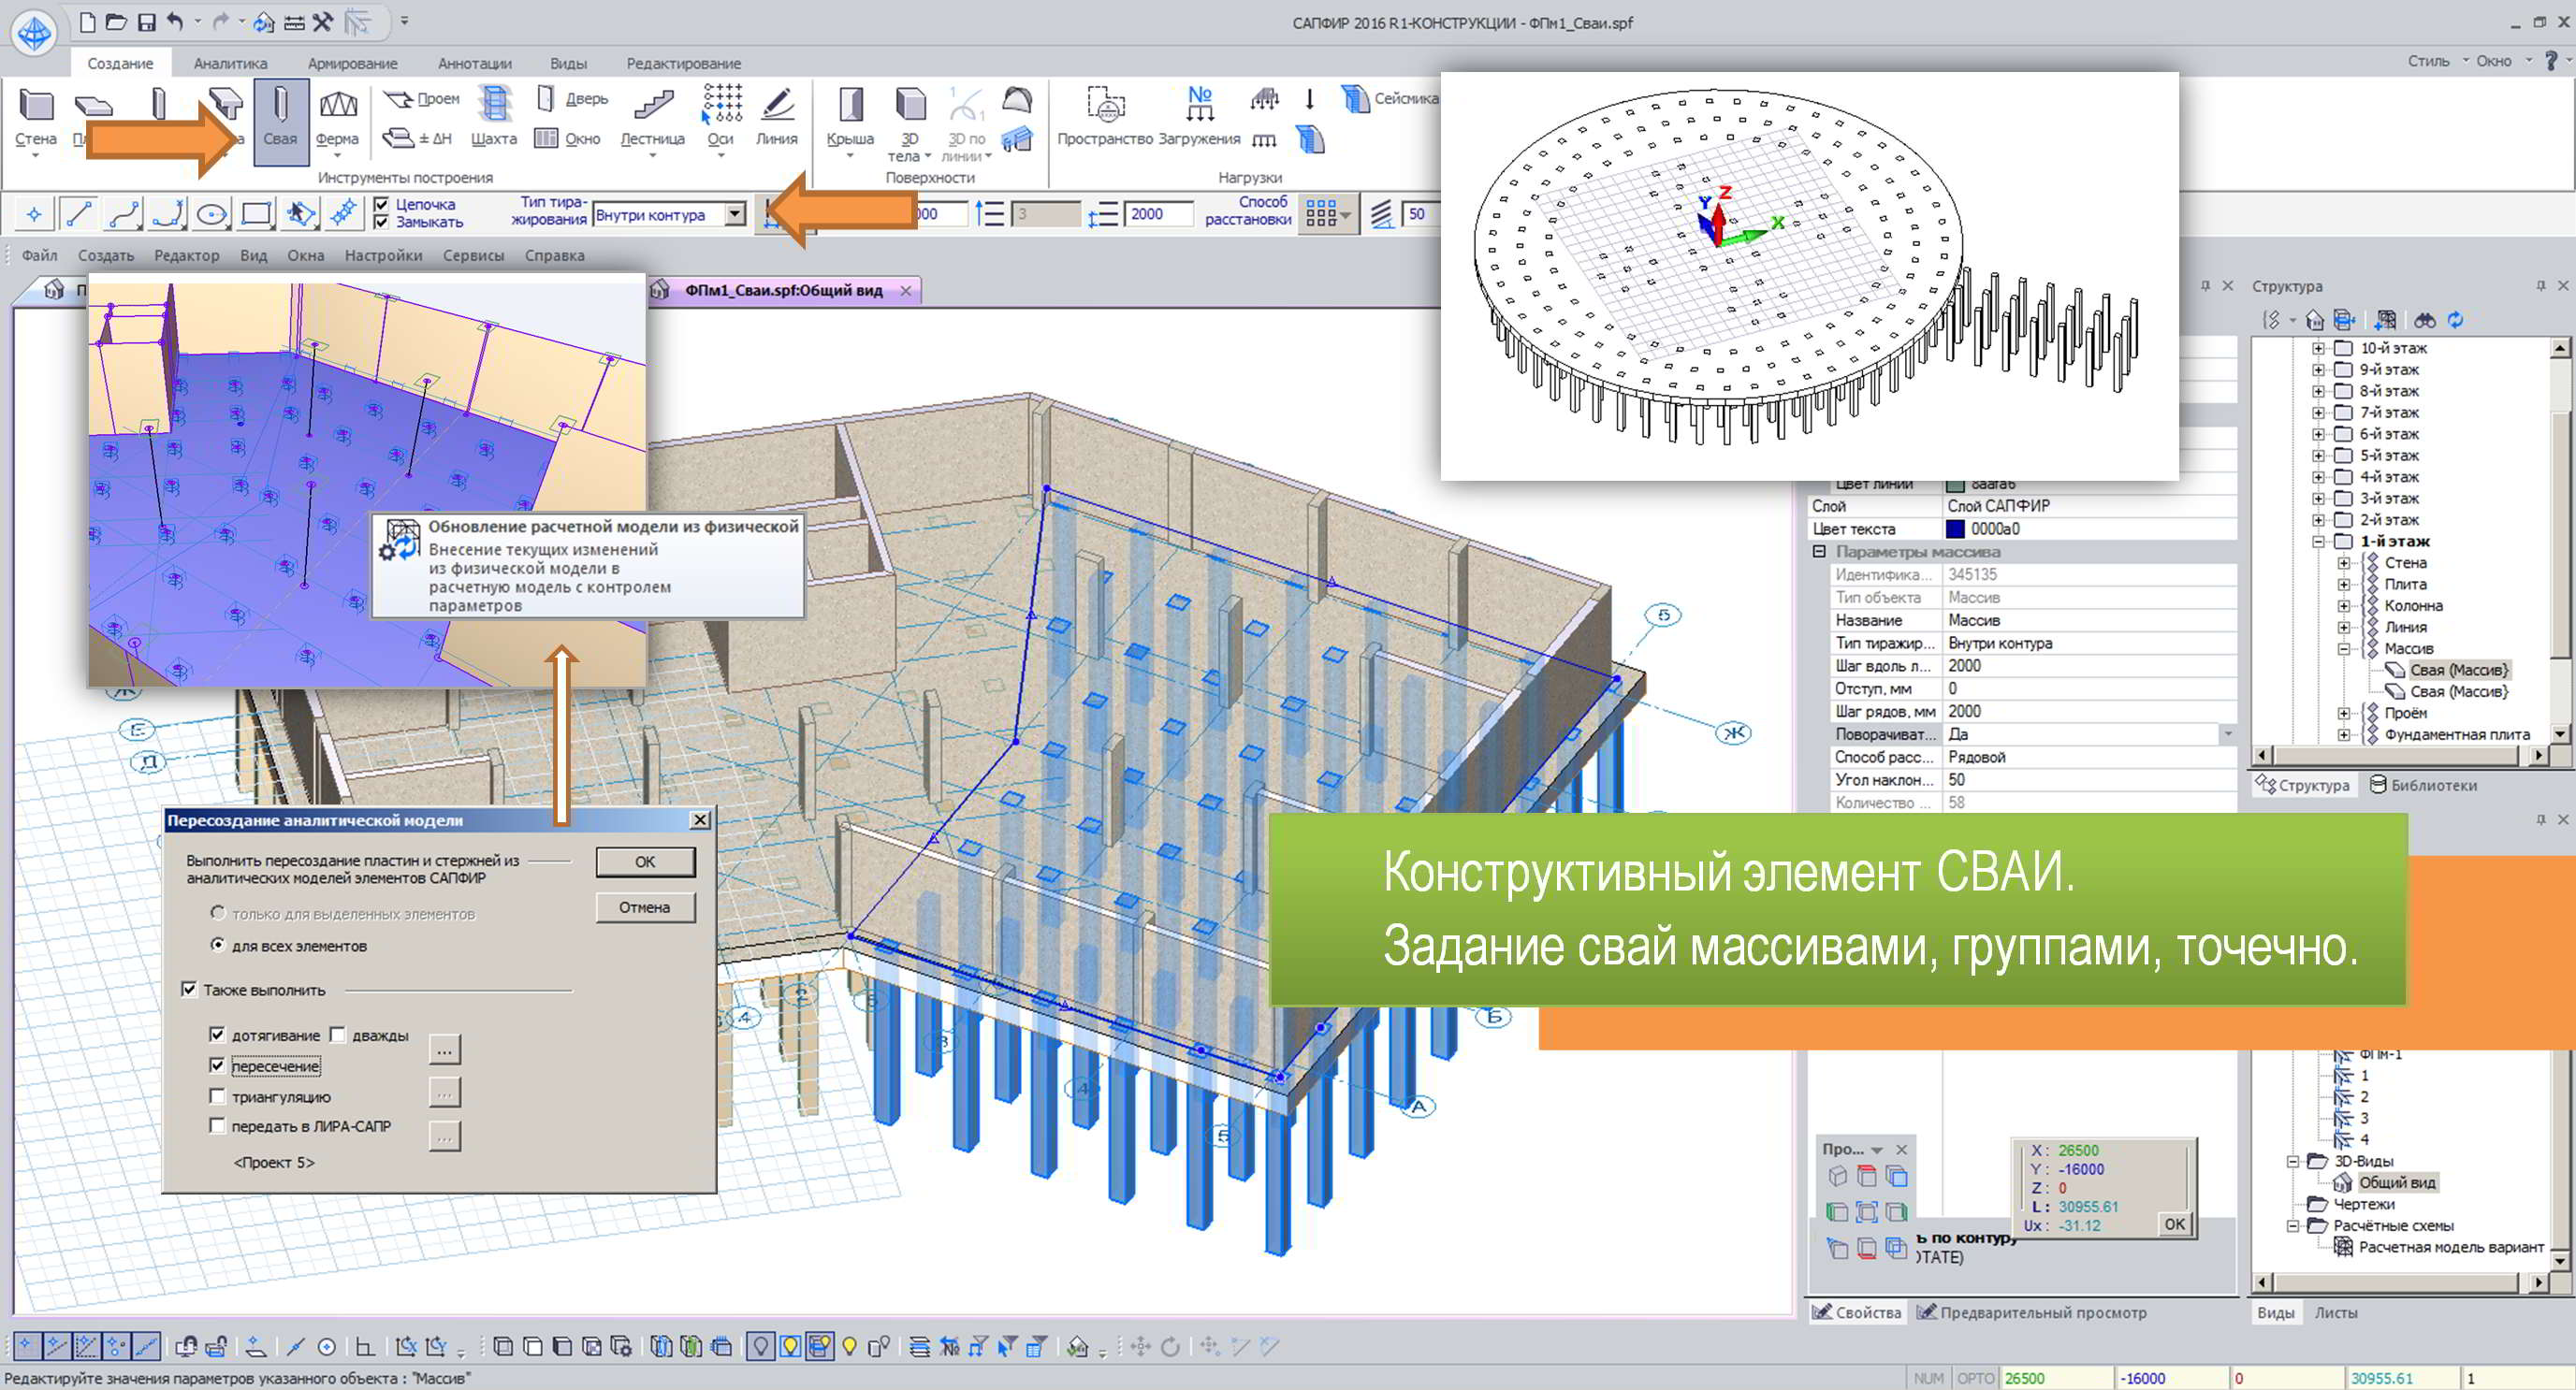
Task: Select Свая (Массив) item in structure tree
Action: point(2457,670)
